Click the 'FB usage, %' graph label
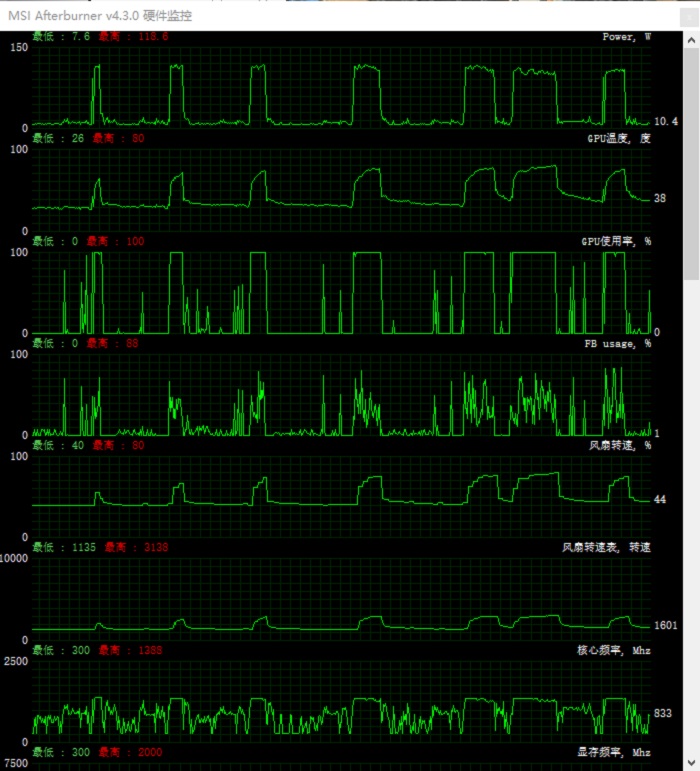This screenshot has height=771, width=700. (617, 343)
